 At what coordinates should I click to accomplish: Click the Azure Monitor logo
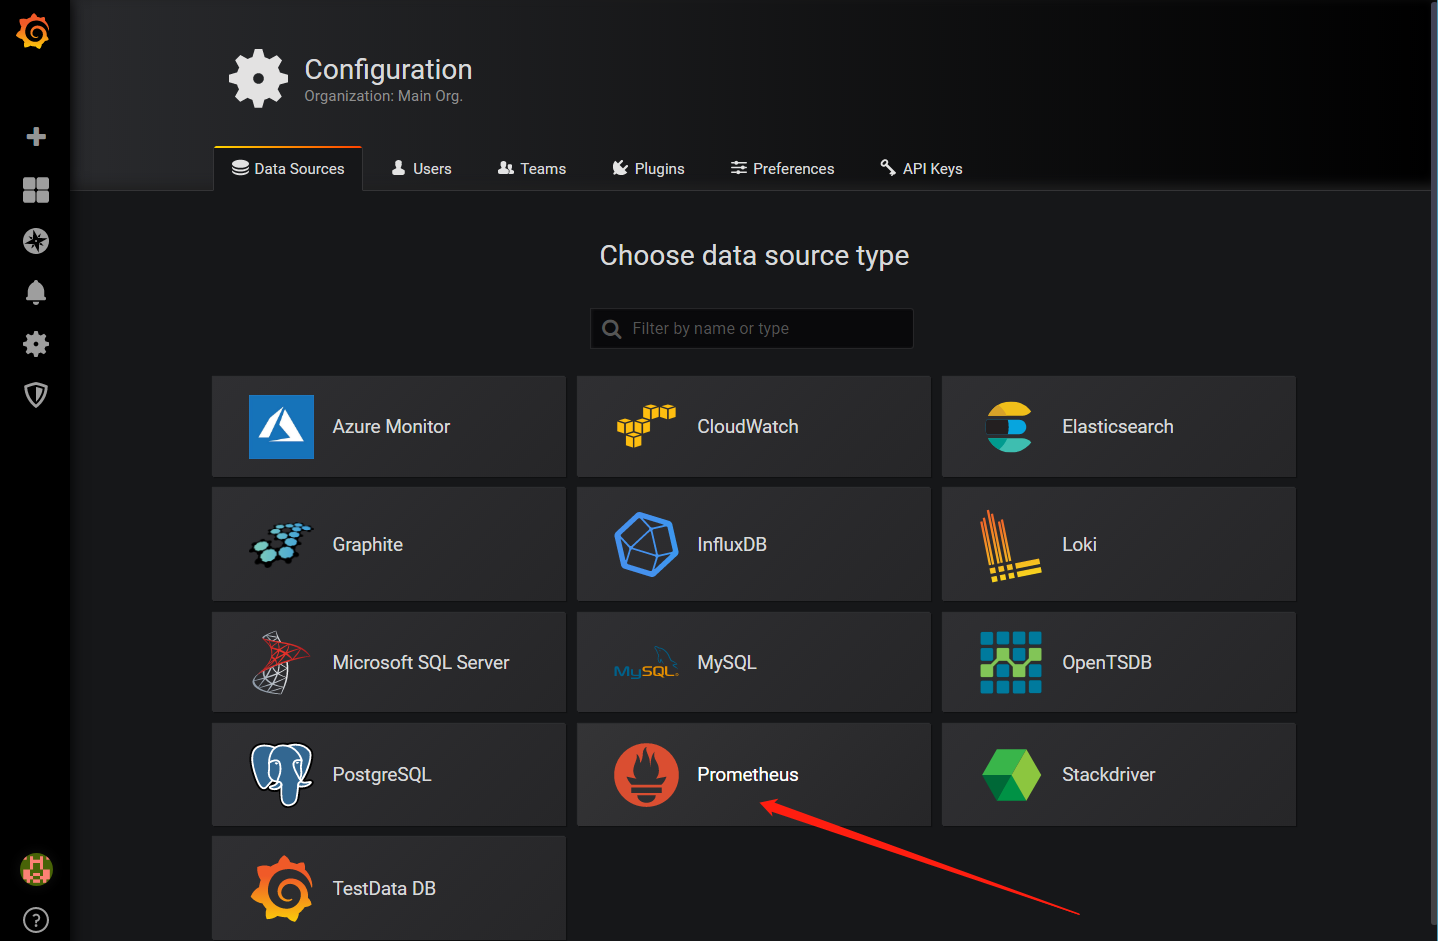tap(281, 427)
